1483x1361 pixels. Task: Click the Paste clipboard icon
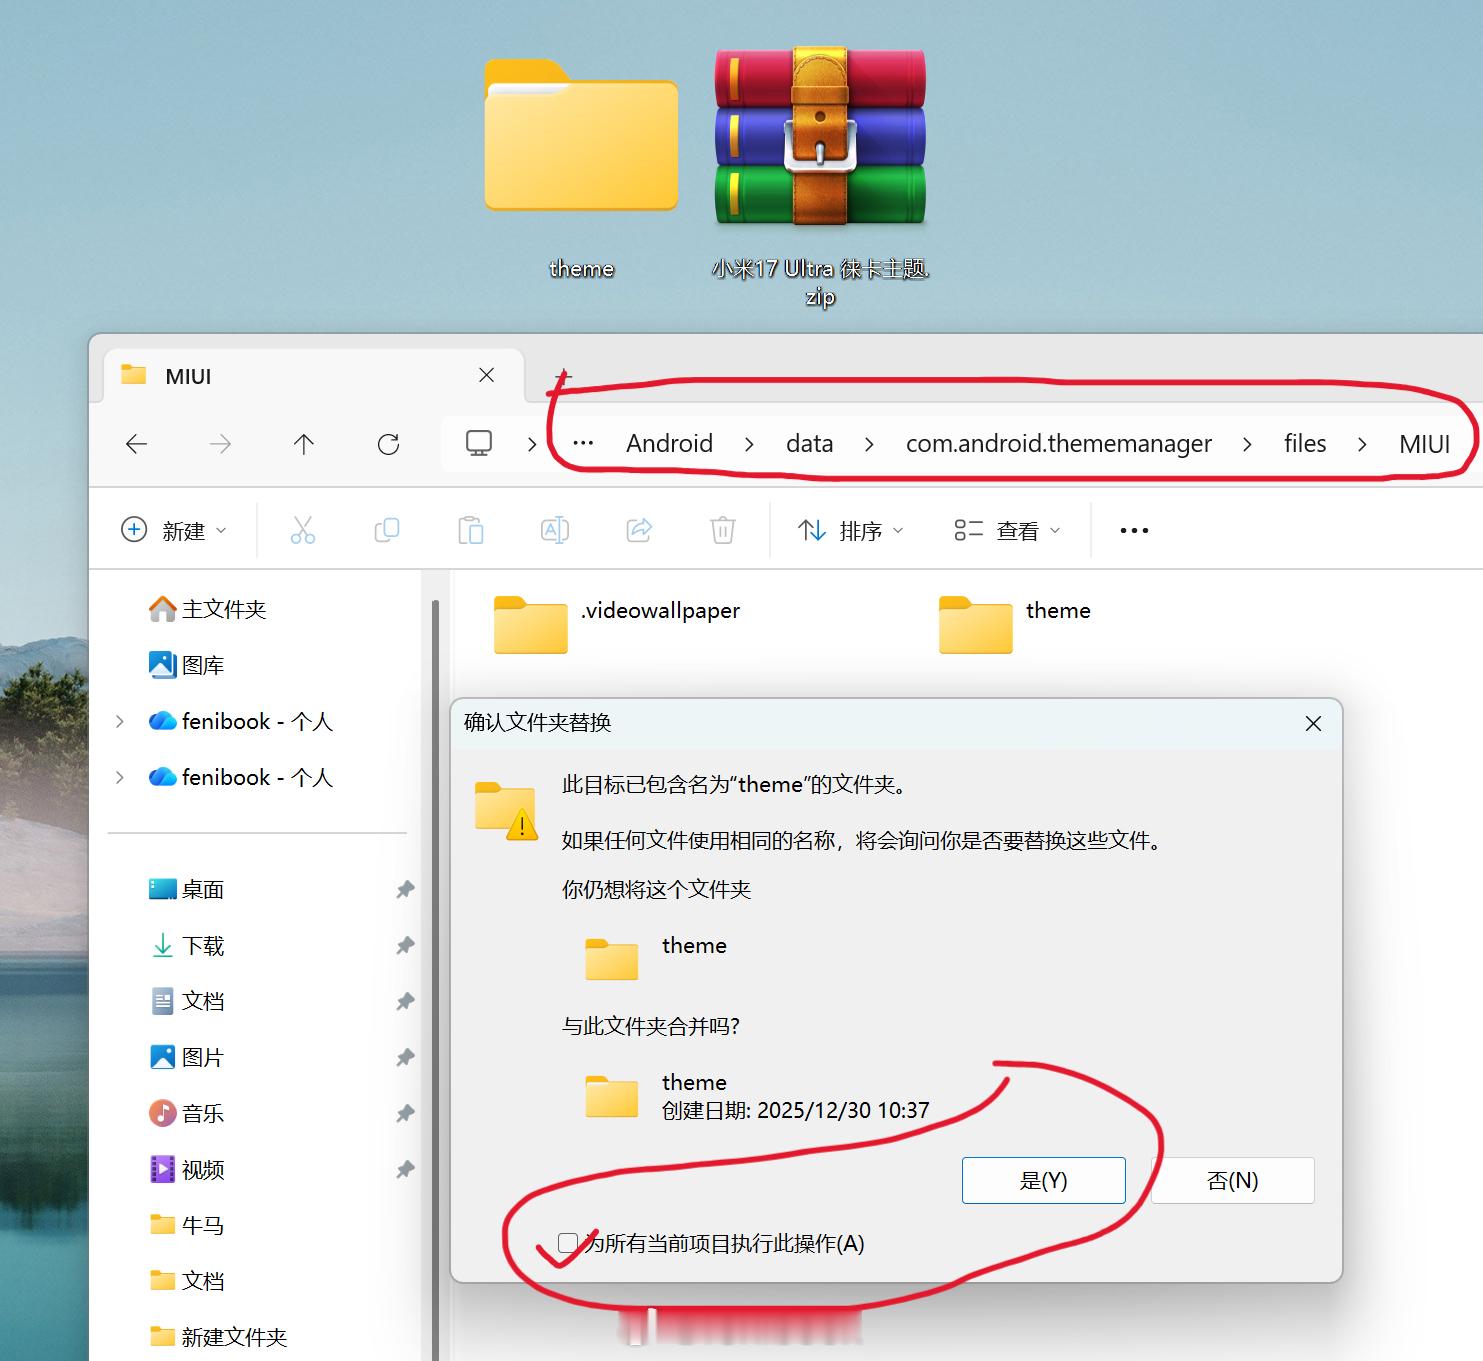(471, 530)
